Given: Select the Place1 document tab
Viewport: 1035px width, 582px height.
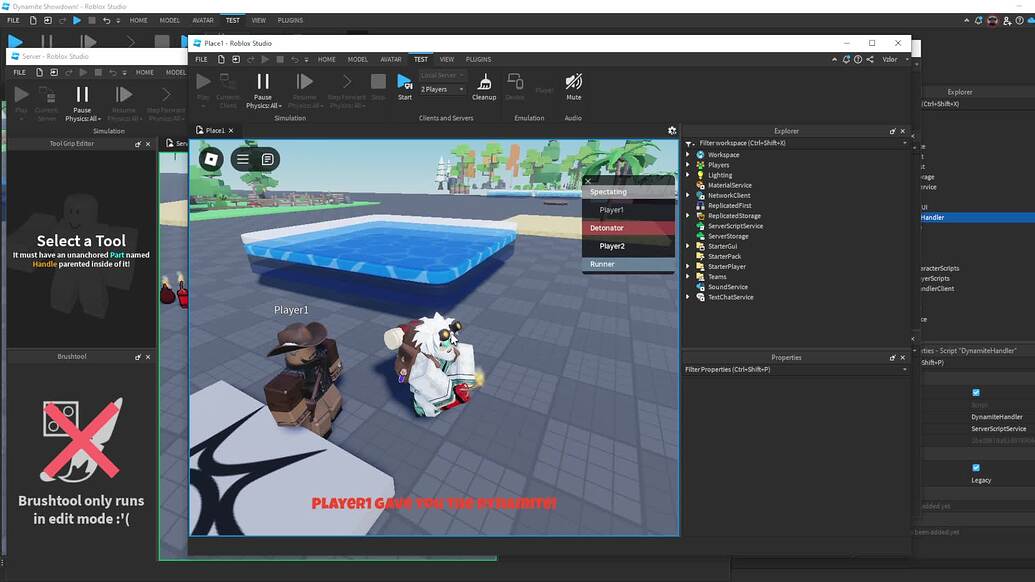Looking at the screenshot, I should tap(213, 129).
